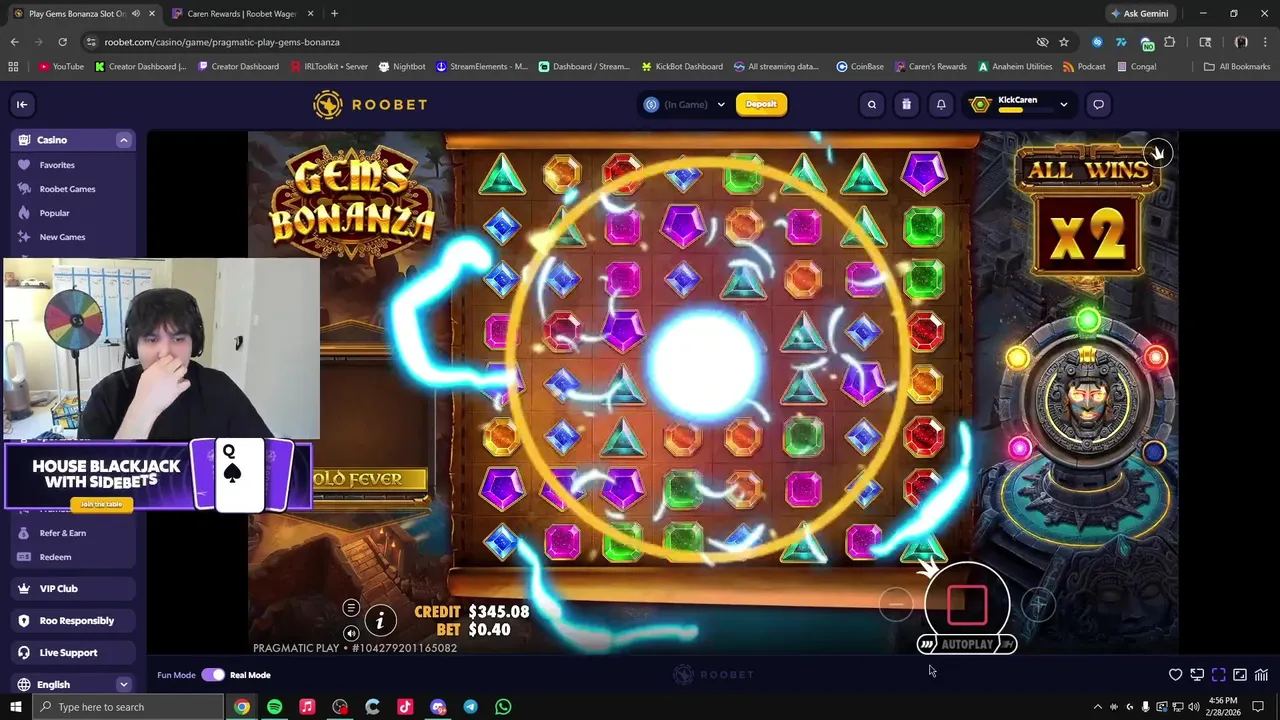Click the Windows search box
The width and height of the screenshot is (1280, 720).
coord(128,707)
